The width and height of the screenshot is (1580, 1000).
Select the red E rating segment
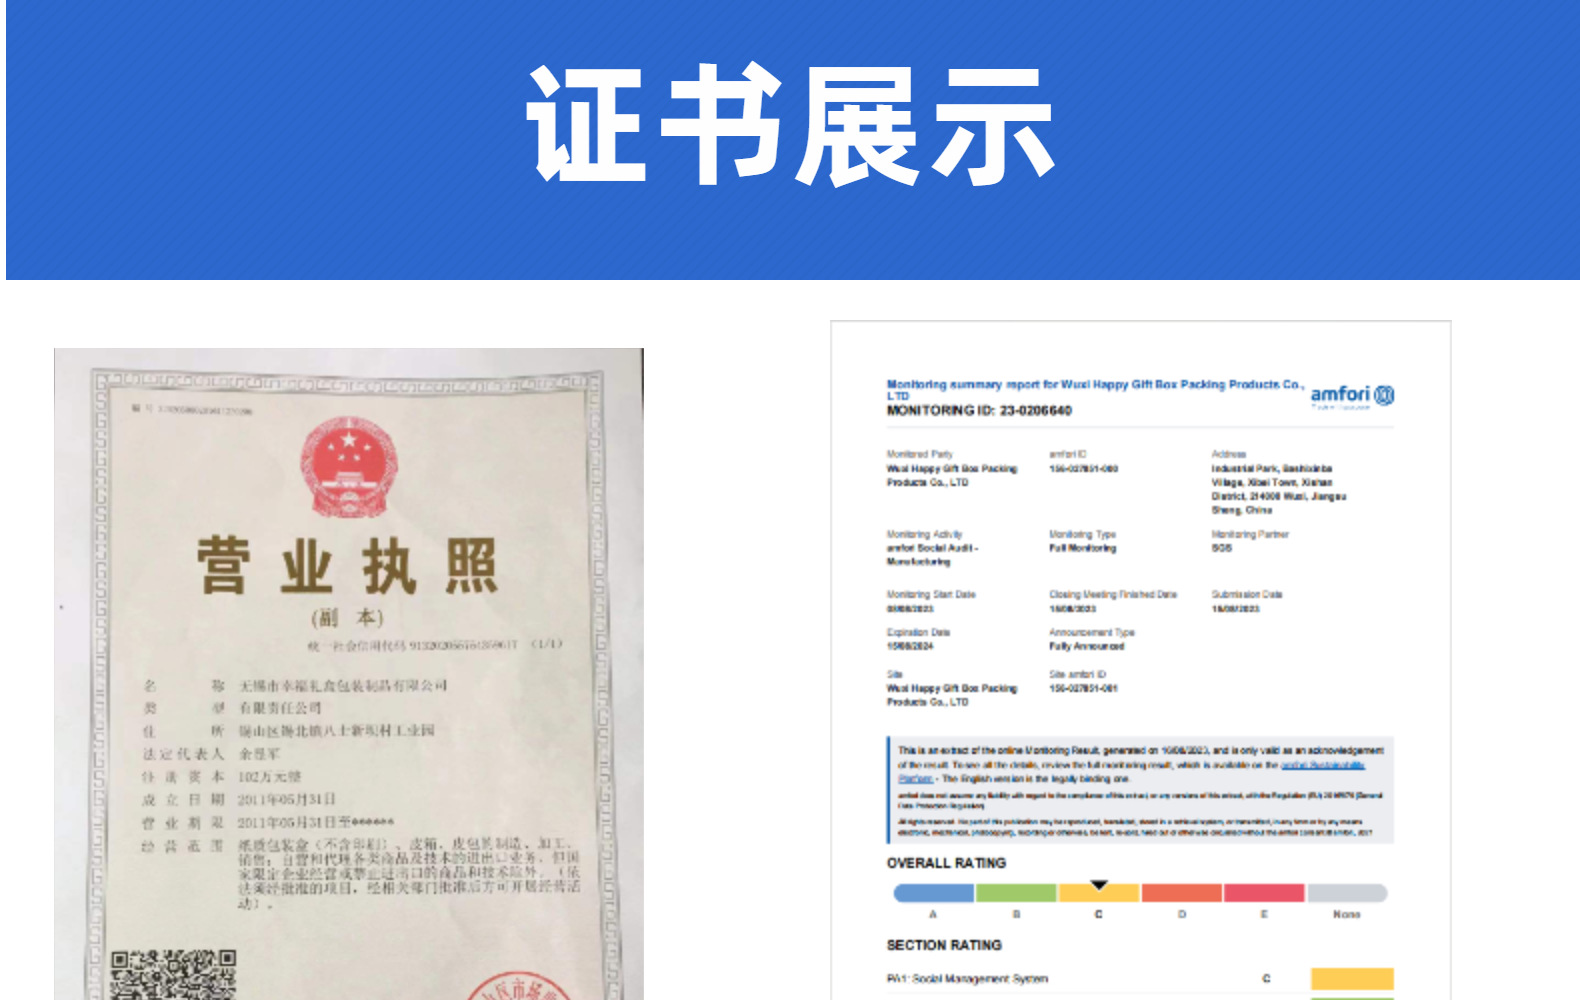coord(1264,892)
